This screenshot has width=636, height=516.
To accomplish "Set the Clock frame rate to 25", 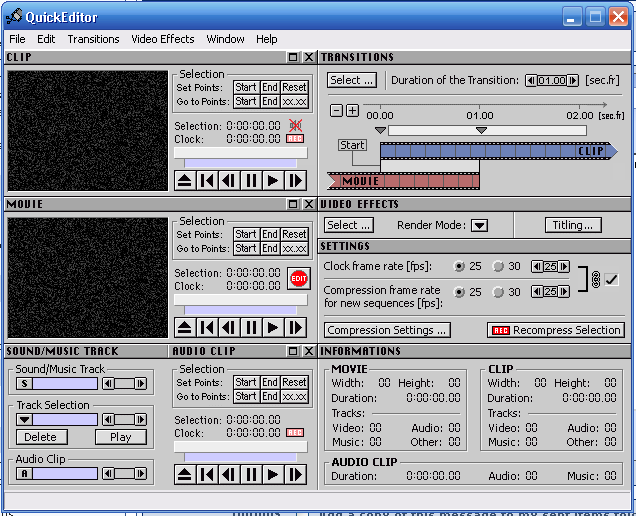I will coord(460,267).
